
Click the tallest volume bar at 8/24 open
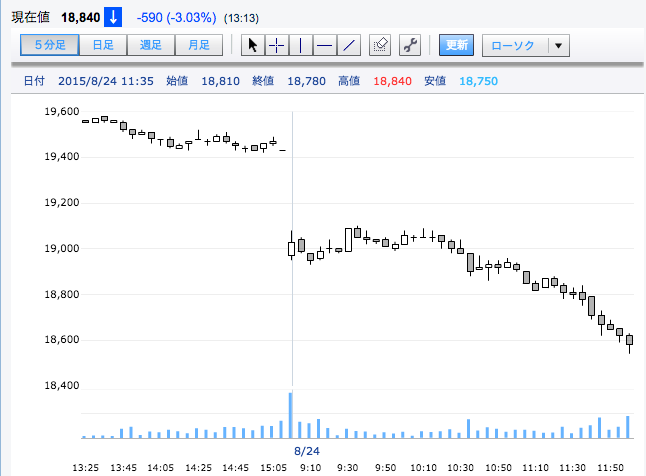click(x=291, y=415)
